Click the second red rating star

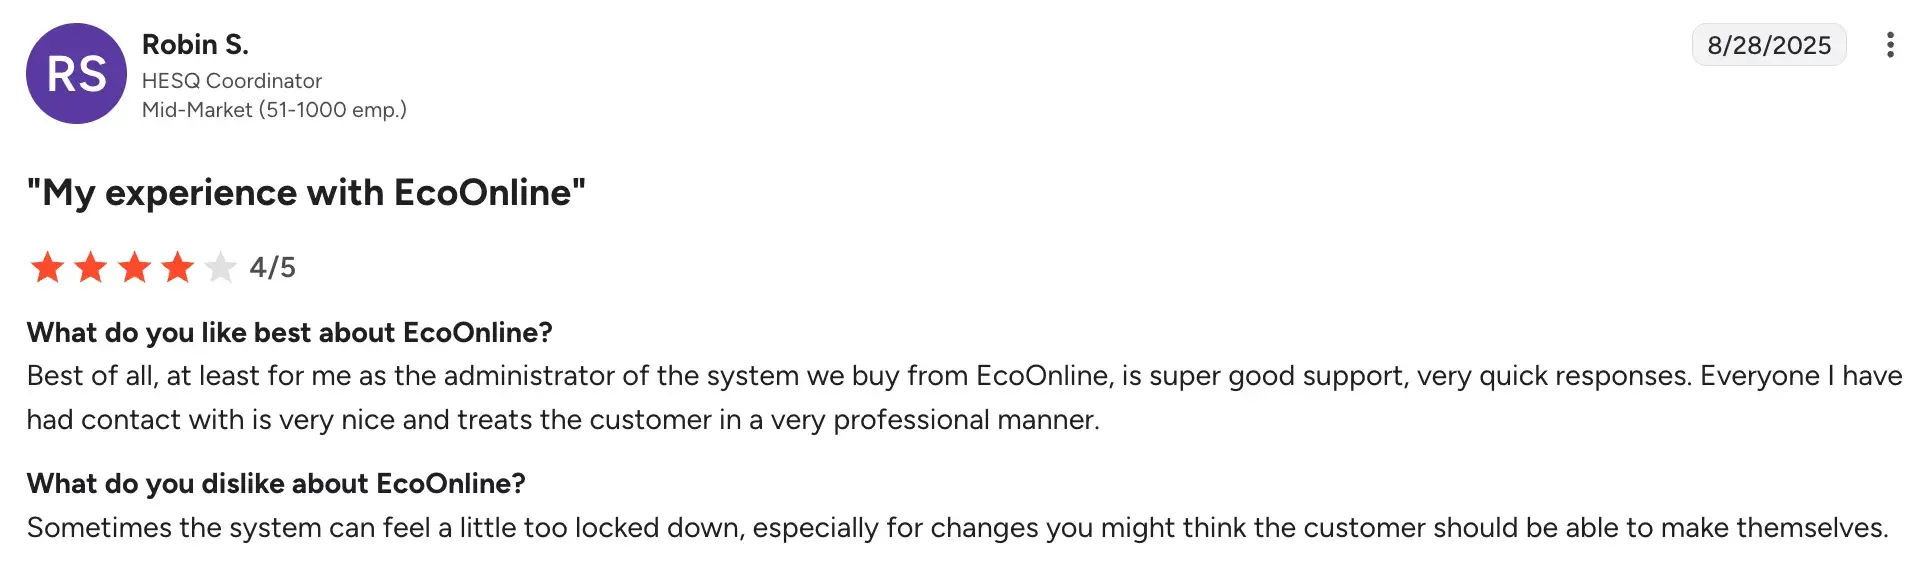coord(91,268)
